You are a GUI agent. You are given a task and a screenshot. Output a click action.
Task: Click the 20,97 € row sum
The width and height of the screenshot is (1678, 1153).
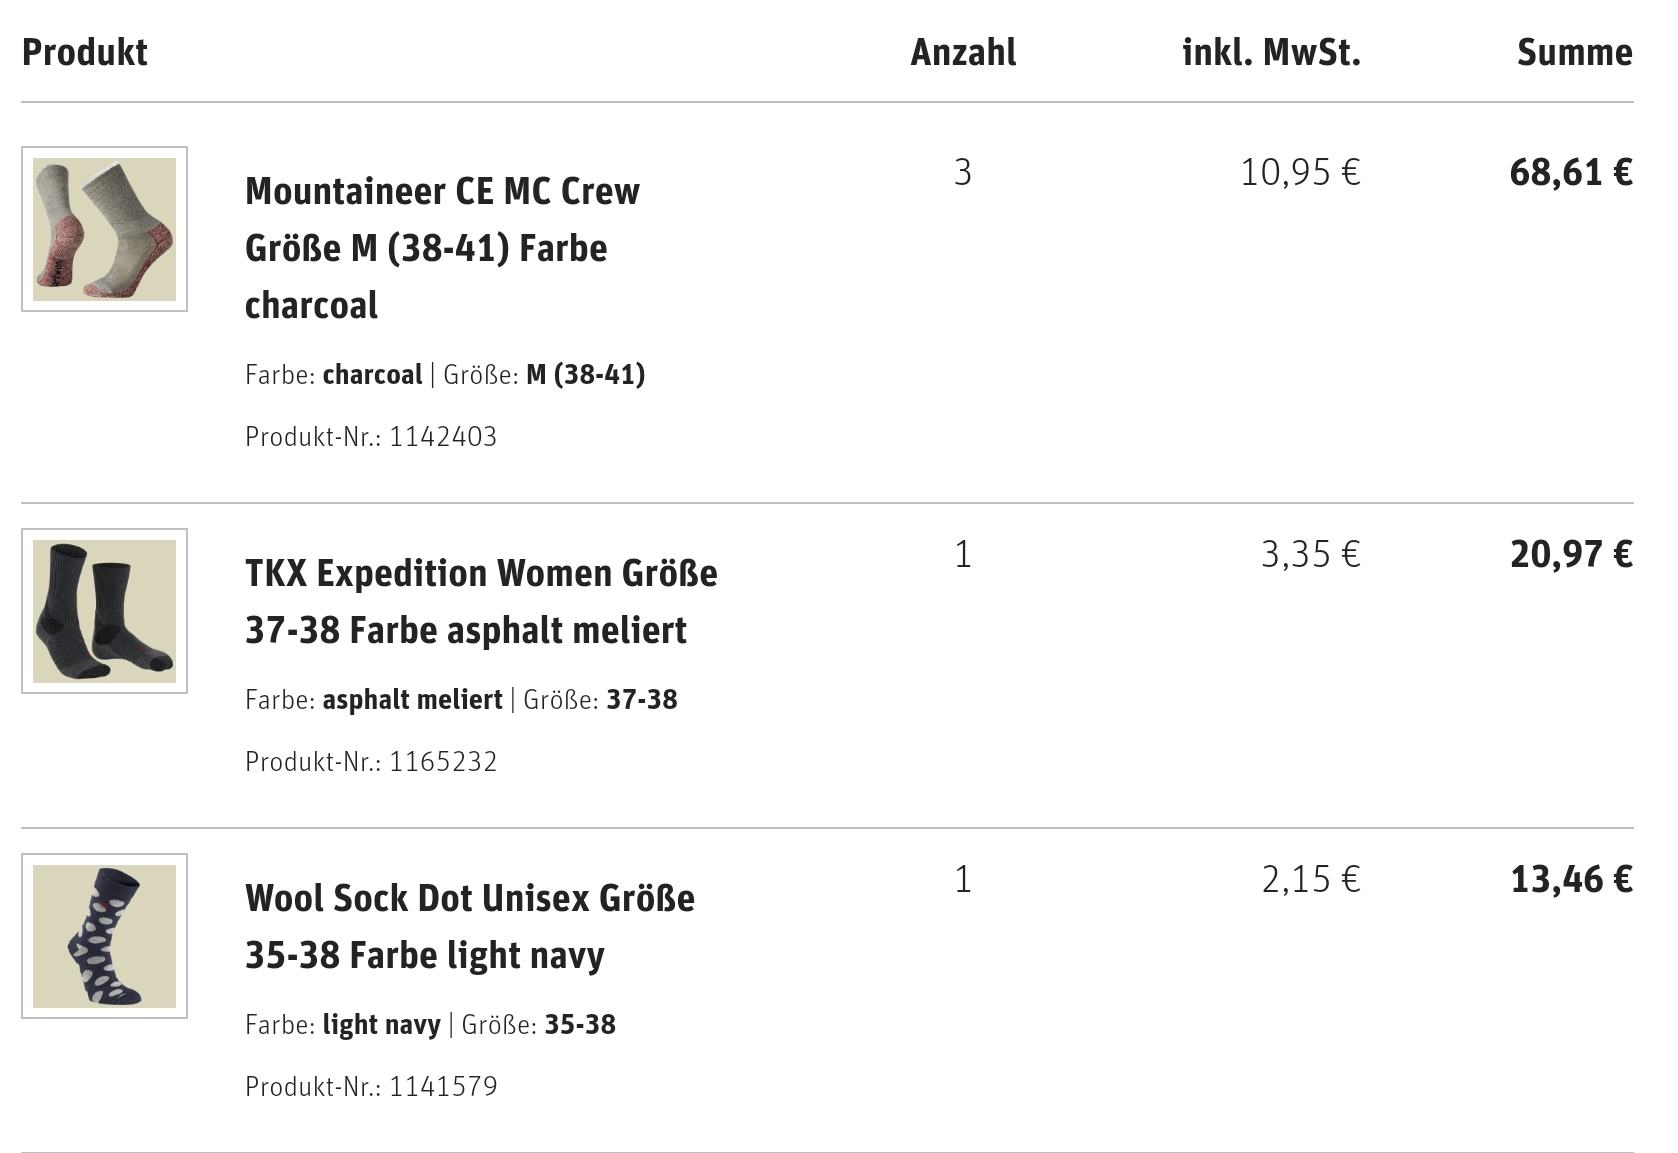tap(1571, 553)
